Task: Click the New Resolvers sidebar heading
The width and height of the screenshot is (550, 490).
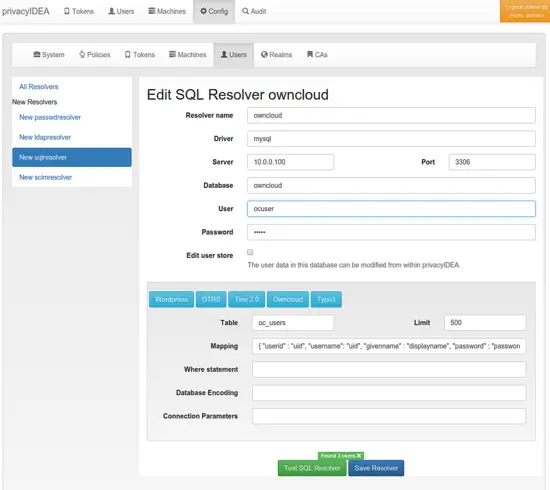Action: point(34,102)
